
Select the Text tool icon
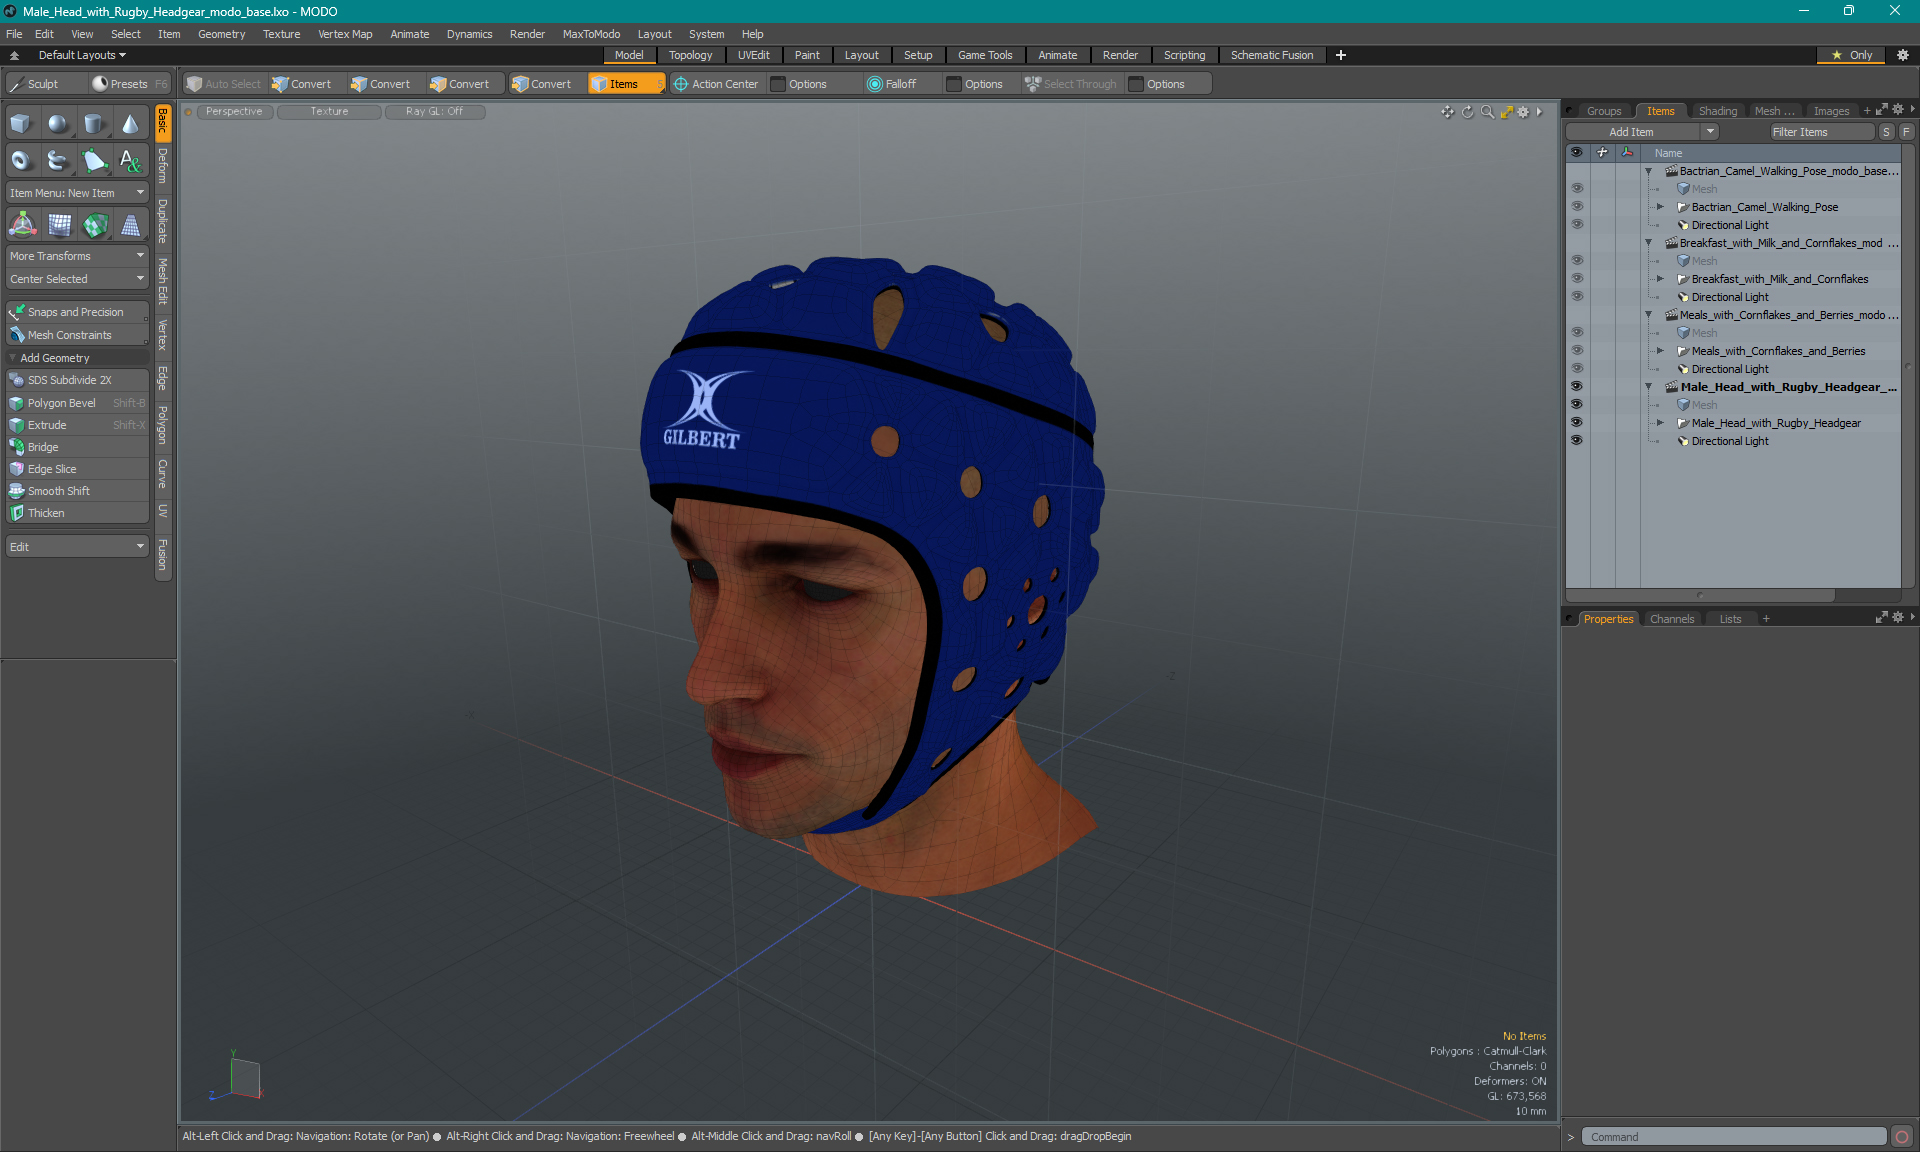(x=130, y=160)
